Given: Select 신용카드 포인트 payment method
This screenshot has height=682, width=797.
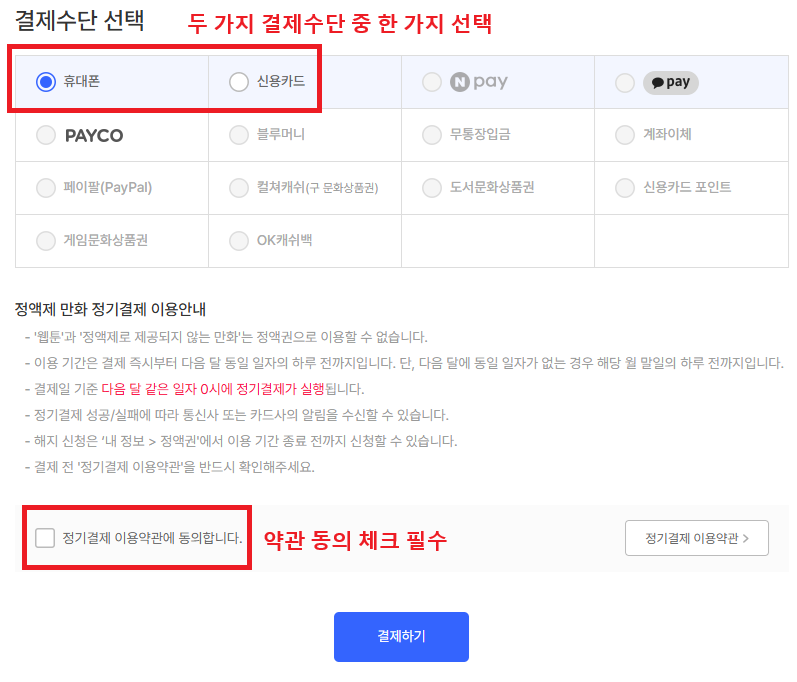Looking at the screenshot, I should 625,187.
